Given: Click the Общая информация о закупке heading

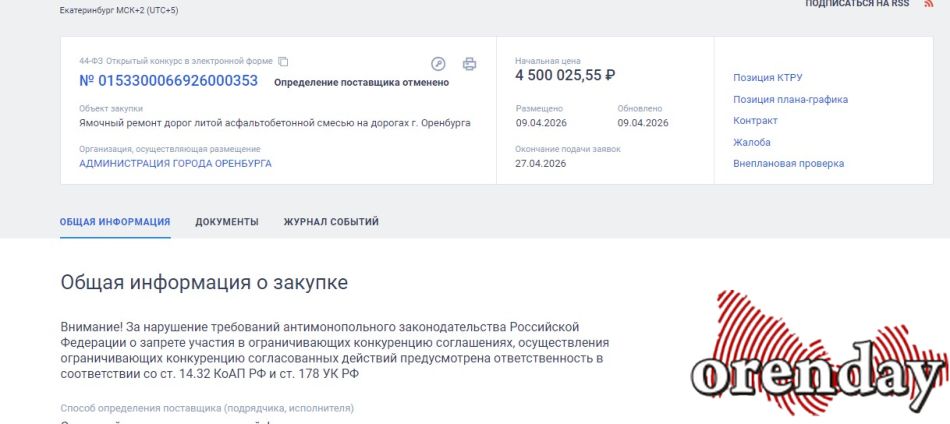Looking at the screenshot, I should (204, 283).
